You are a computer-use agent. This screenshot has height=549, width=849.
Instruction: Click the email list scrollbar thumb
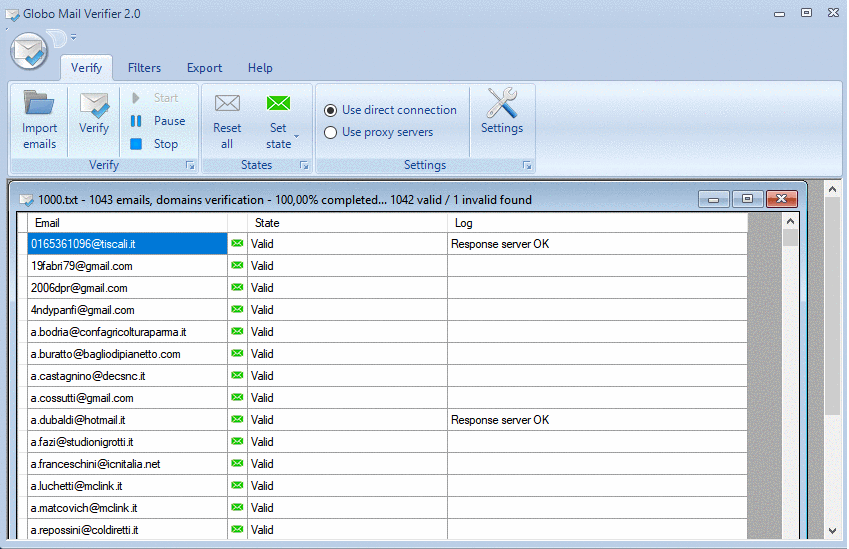pyautogui.click(x=790, y=238)
